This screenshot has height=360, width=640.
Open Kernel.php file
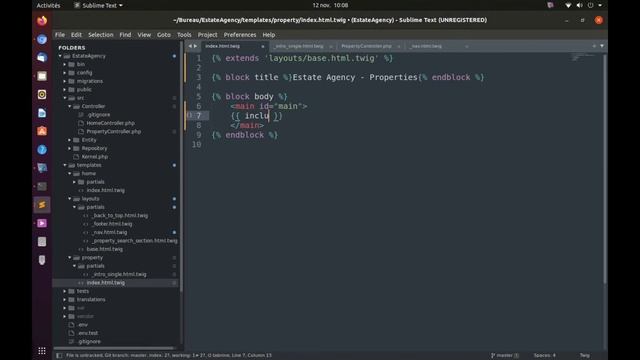tap(95, 157)
